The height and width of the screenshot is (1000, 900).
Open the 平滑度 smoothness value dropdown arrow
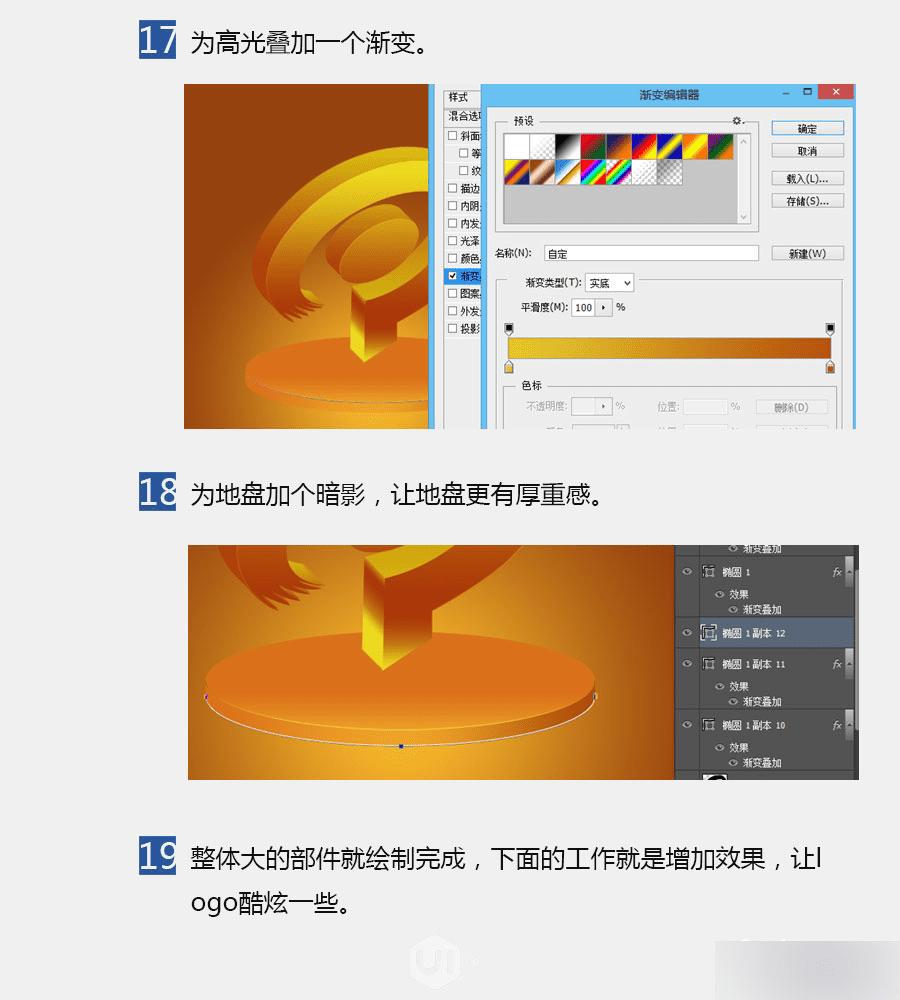click(x=603, y=308)
